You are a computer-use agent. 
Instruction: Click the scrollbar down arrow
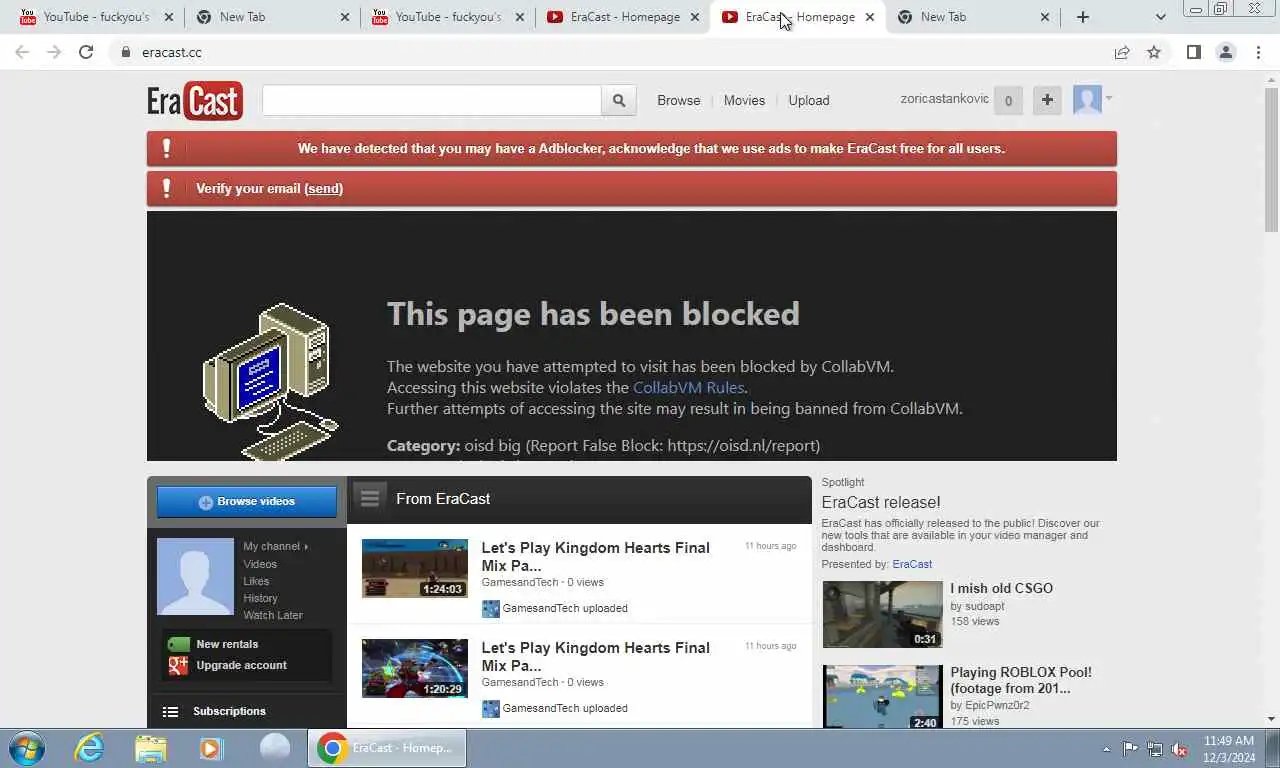(1271, 719)
